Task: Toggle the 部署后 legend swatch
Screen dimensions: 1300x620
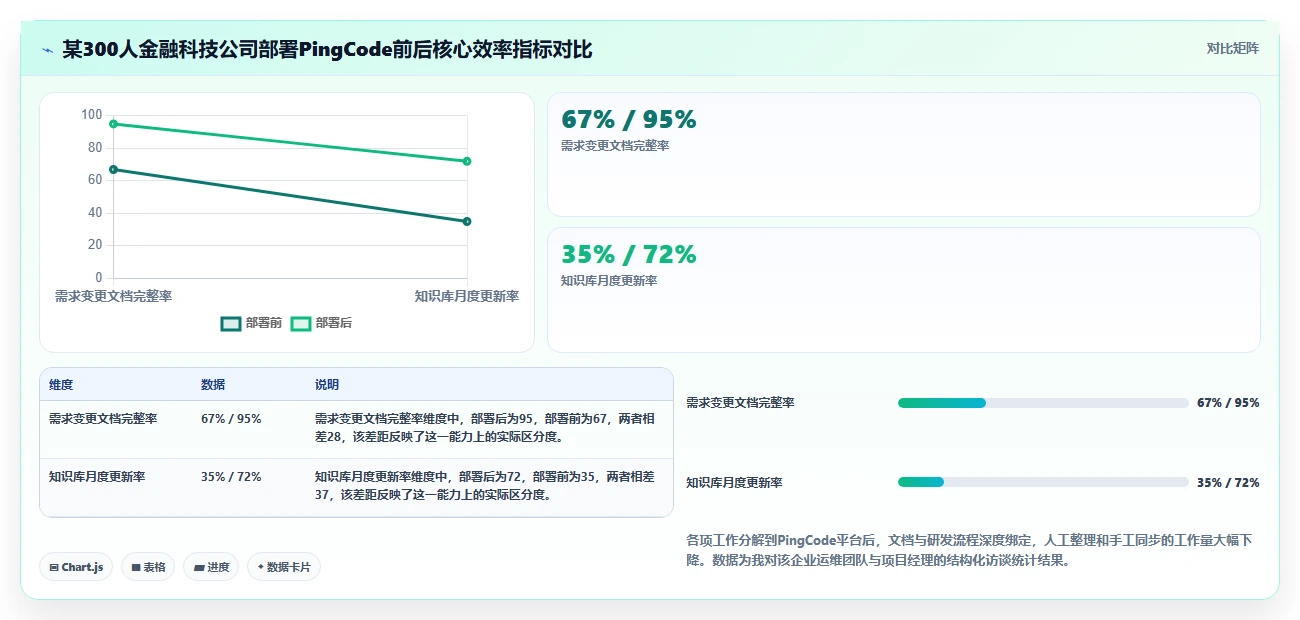Action: coord(301,323)
